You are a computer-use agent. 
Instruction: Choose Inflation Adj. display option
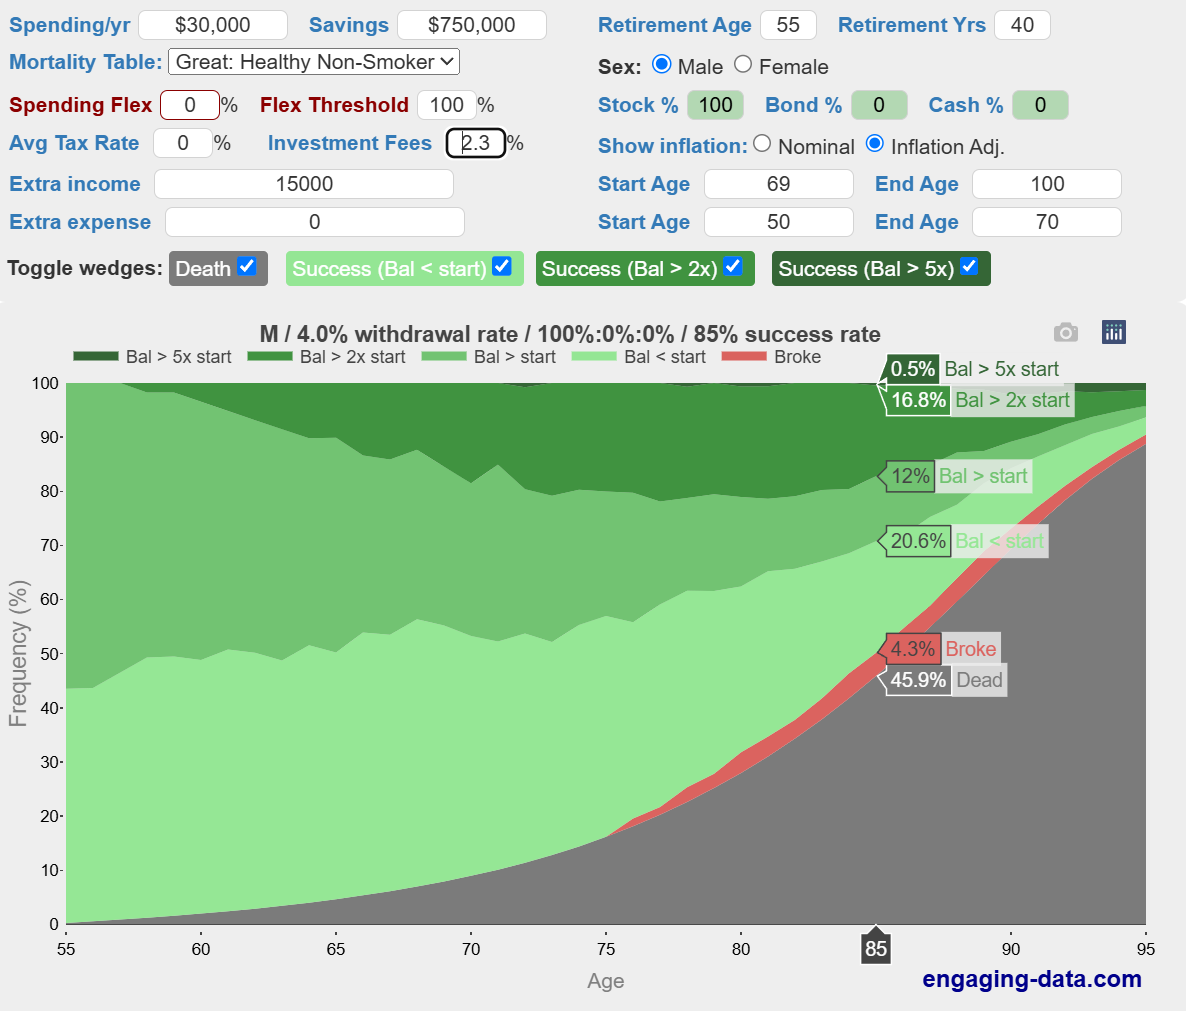tap(875, 144)
